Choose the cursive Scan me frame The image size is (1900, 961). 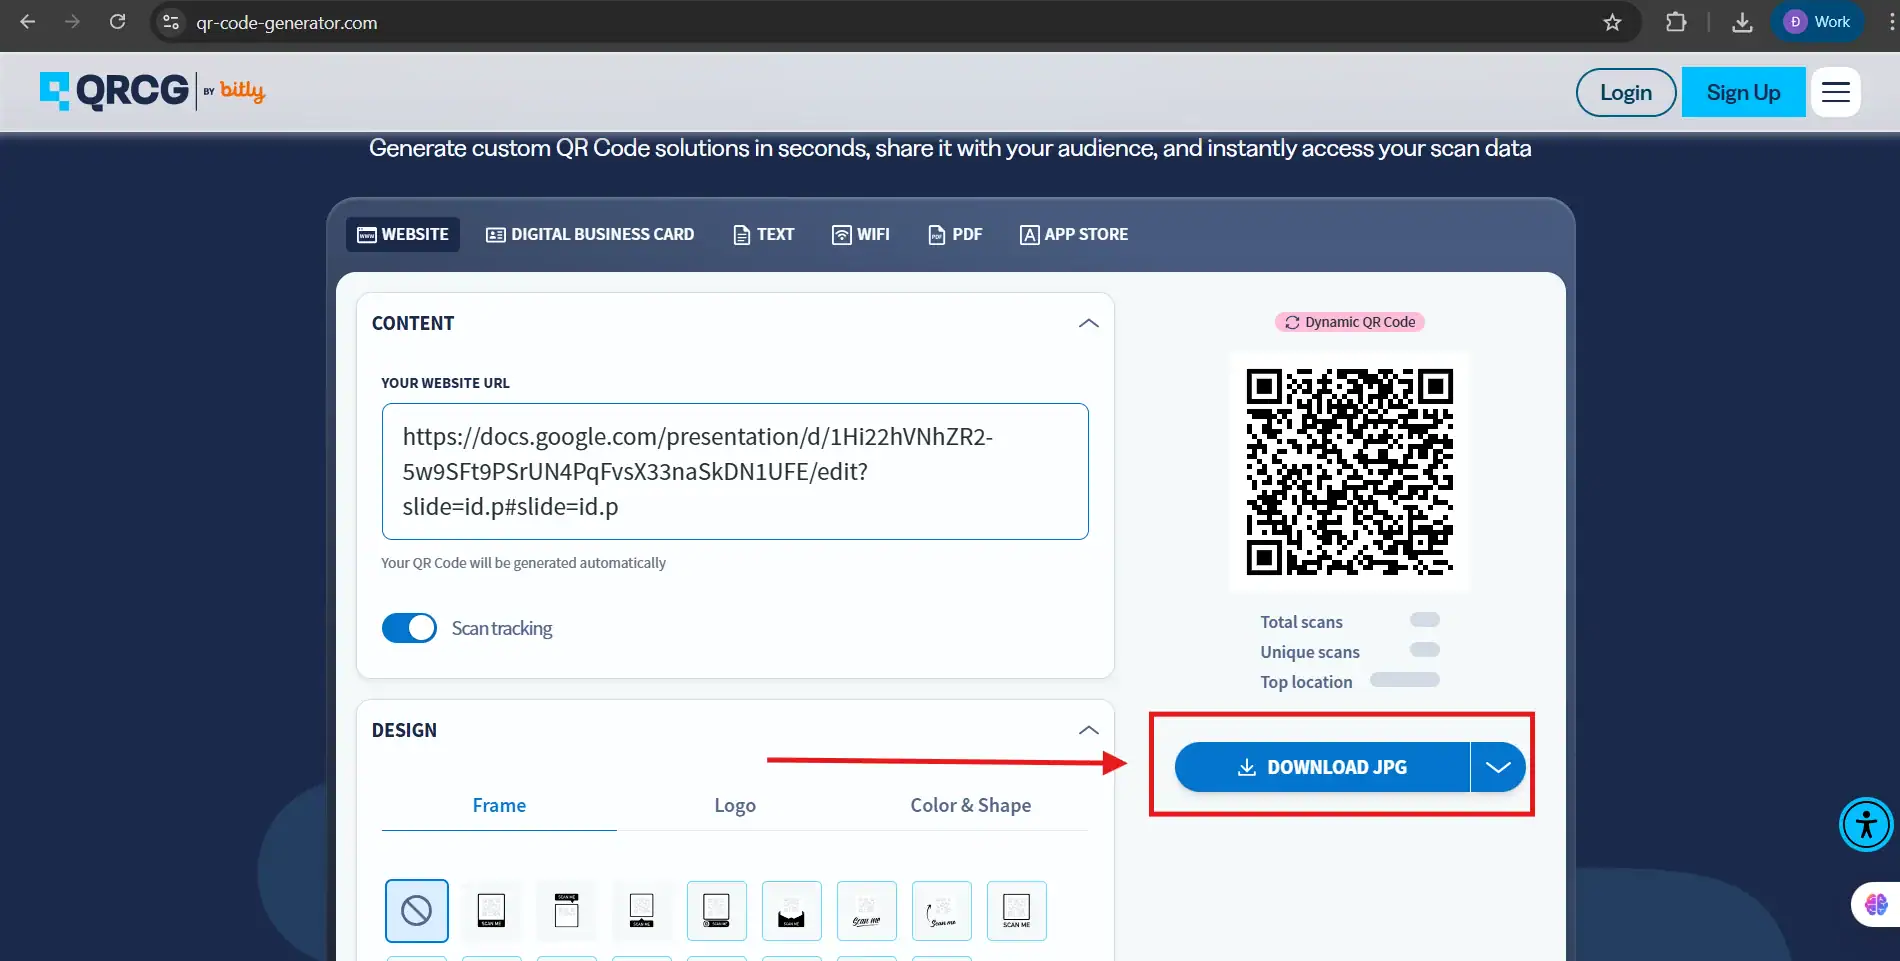(866, 910)
